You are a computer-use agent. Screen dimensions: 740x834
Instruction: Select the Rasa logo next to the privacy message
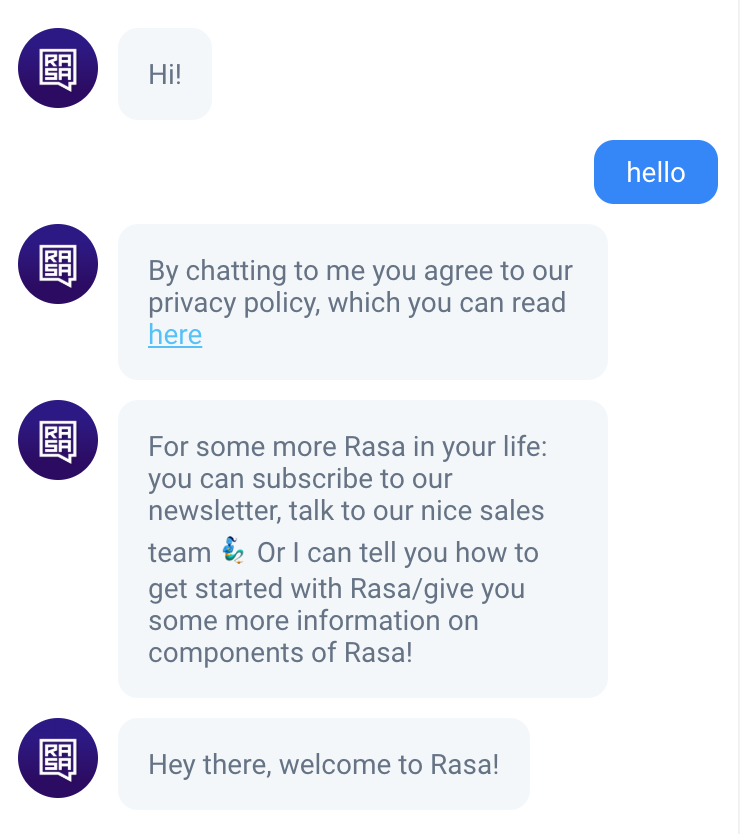point(57,264)
